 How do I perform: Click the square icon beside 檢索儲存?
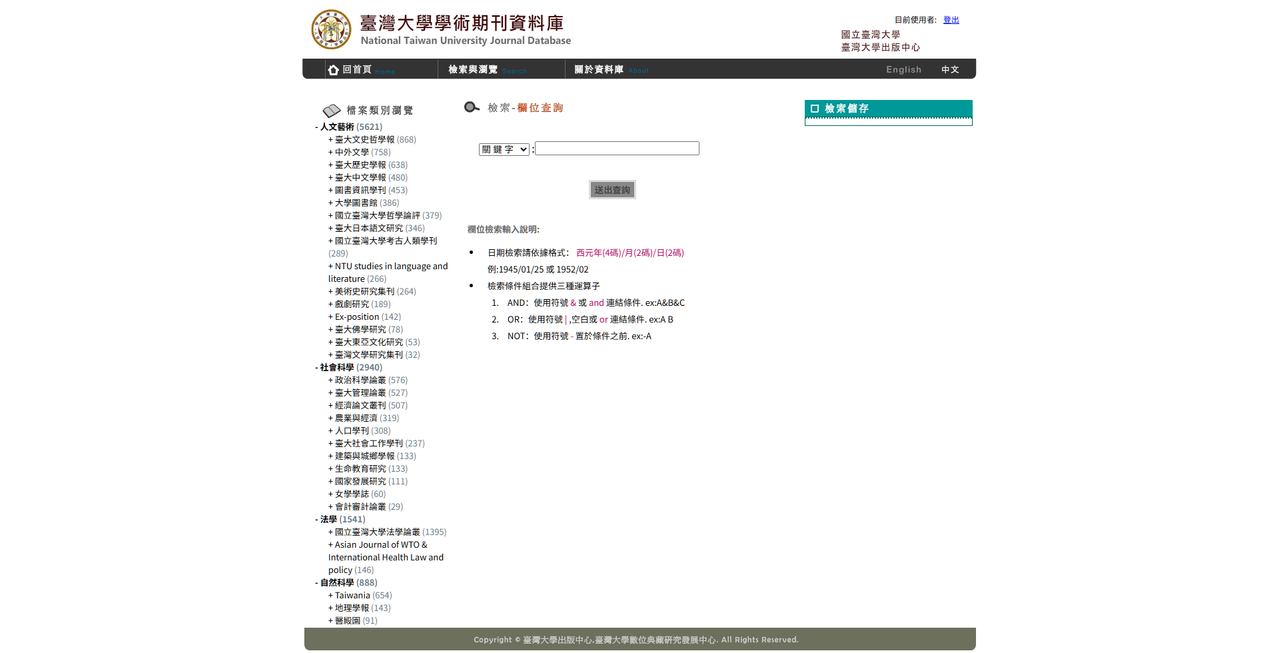click(815, 108)
